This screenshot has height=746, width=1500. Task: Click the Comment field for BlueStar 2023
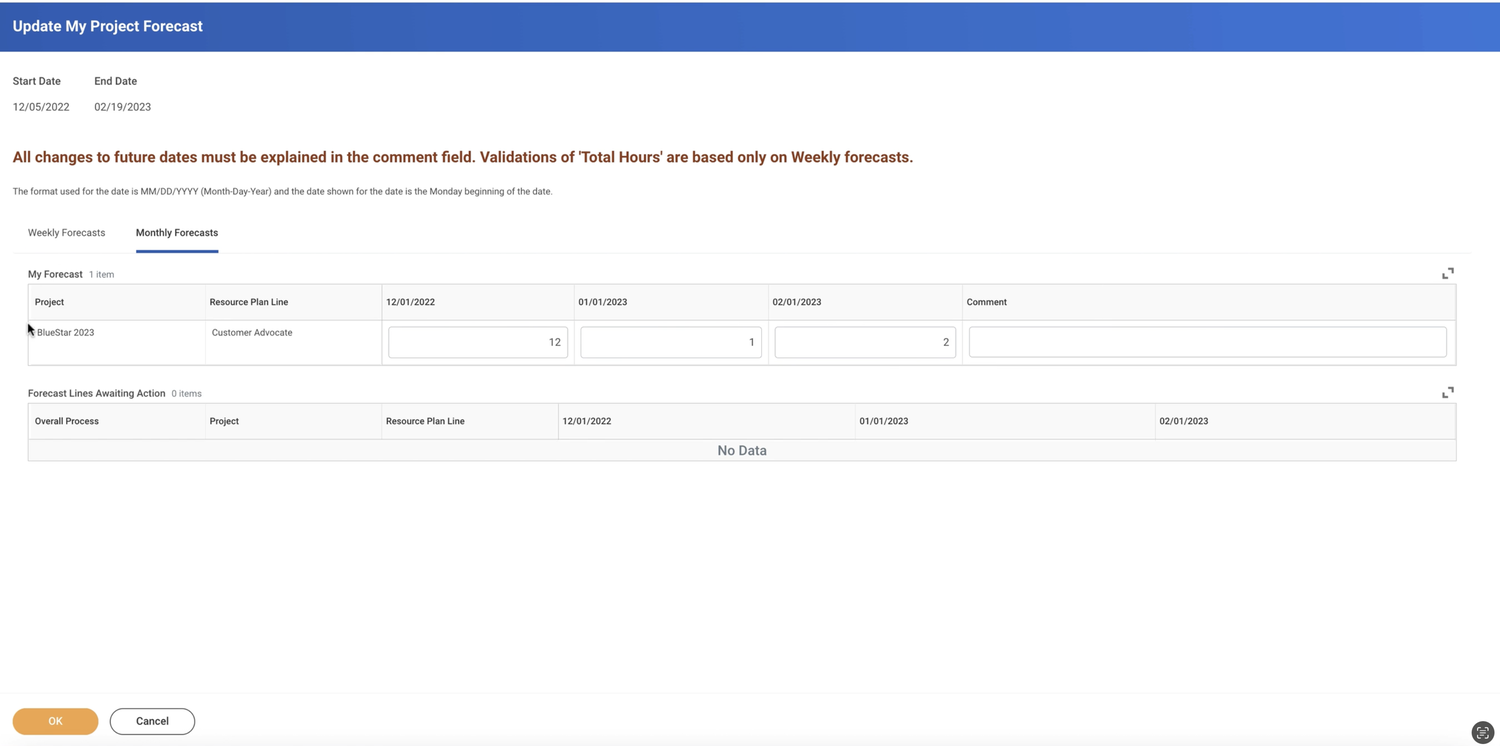[1207, 341]
